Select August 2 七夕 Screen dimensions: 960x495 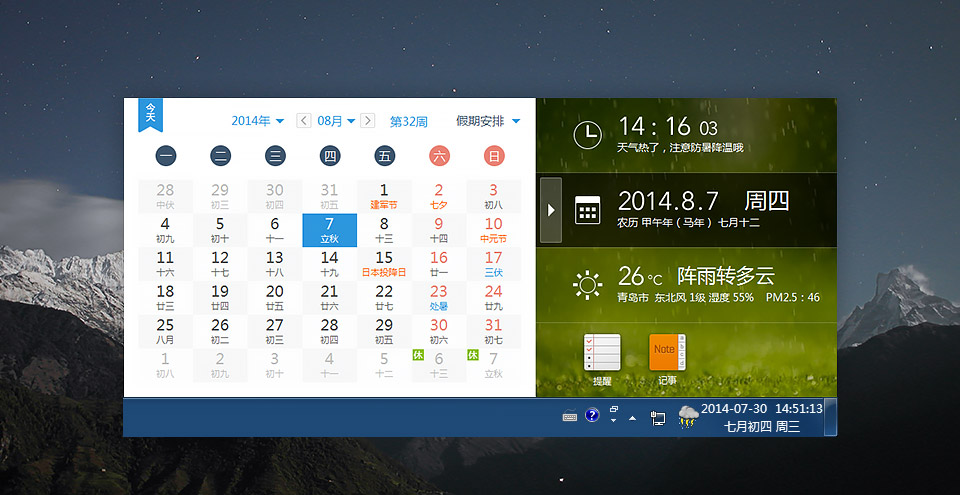coord(438,196)
